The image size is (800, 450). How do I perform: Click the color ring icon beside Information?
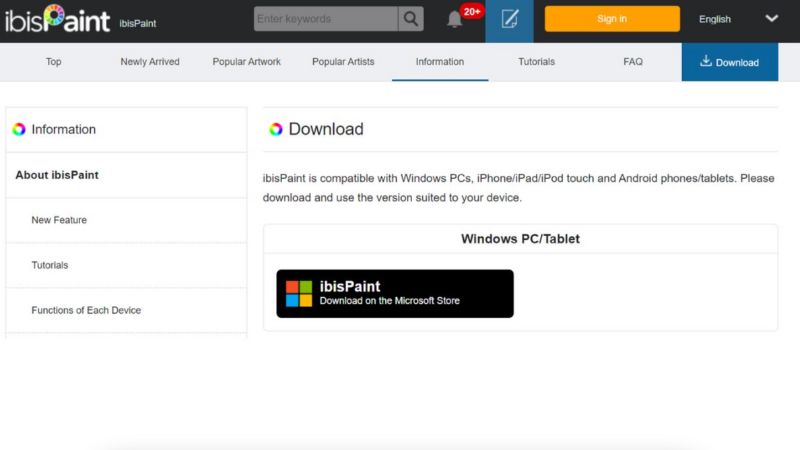coord(19,129)
